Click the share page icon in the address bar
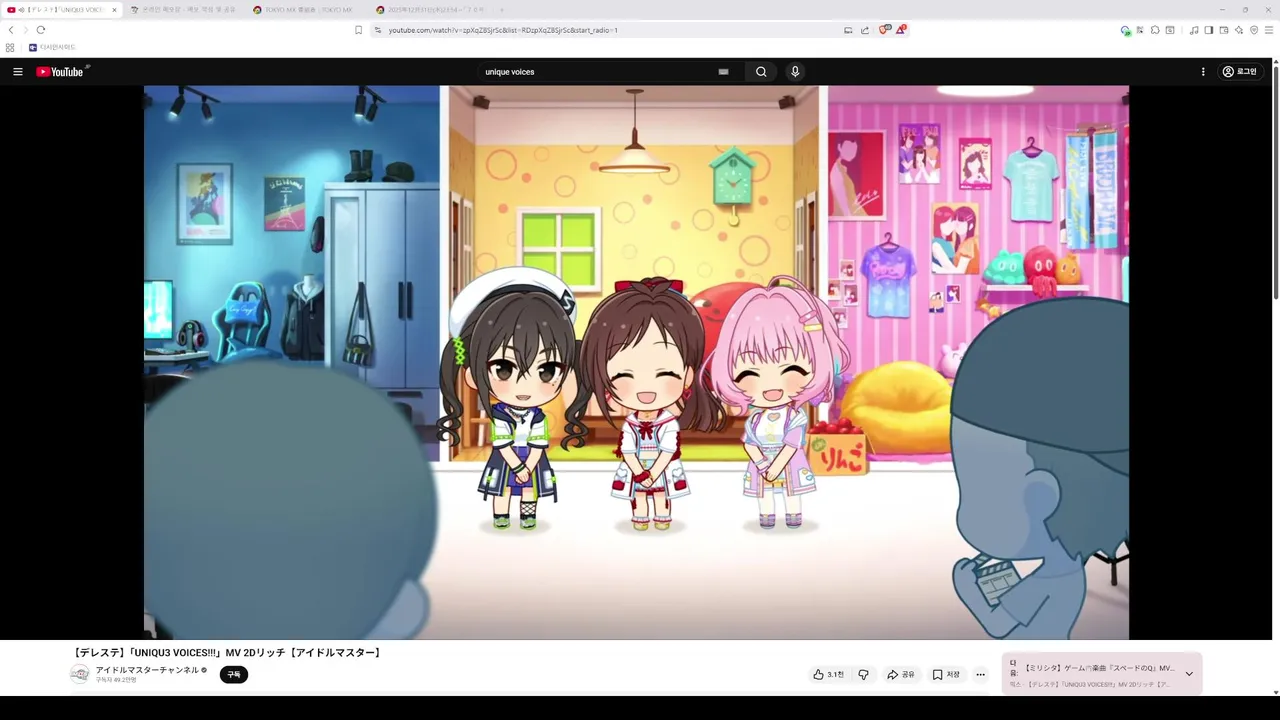The height and width of the screenshot is (720, 1280). 865,30
